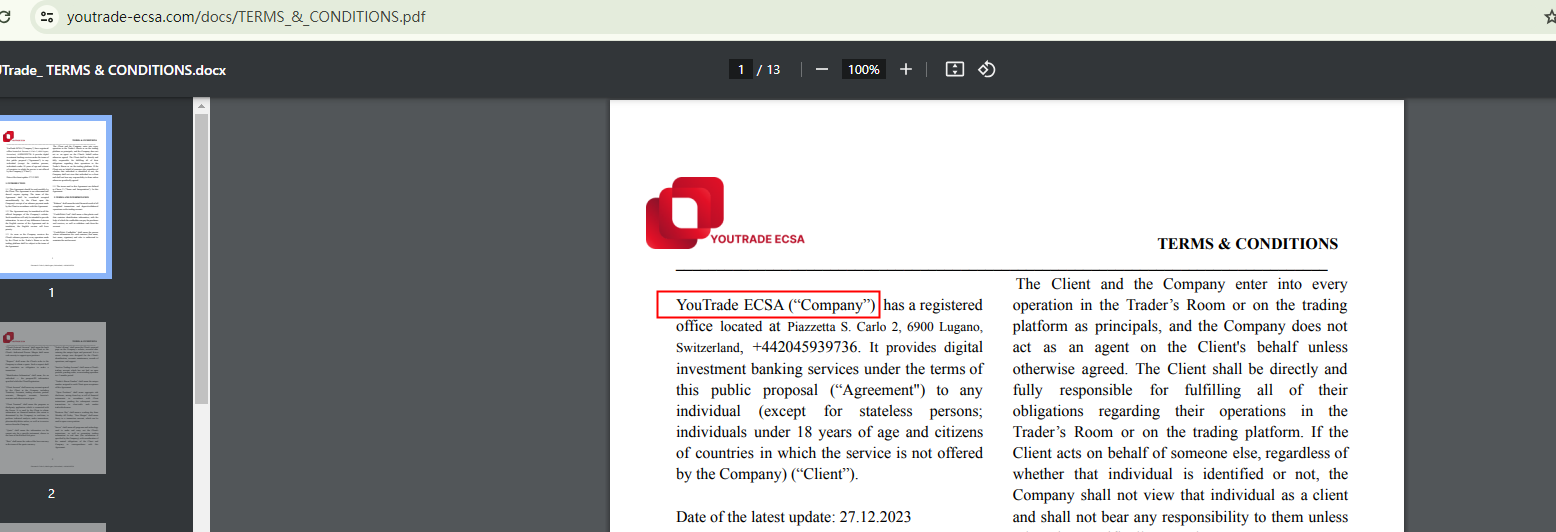Click the YouTrade ECSA logo in document
1556x532 pixels.
[x=725, y=214]
